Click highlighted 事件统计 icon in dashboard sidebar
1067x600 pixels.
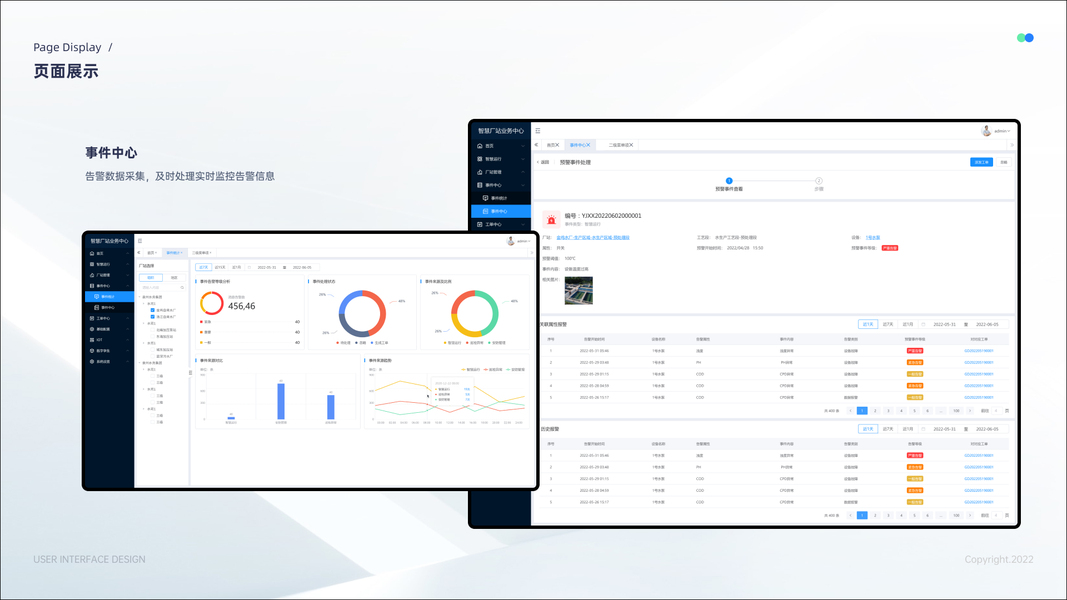click(97, 297)
